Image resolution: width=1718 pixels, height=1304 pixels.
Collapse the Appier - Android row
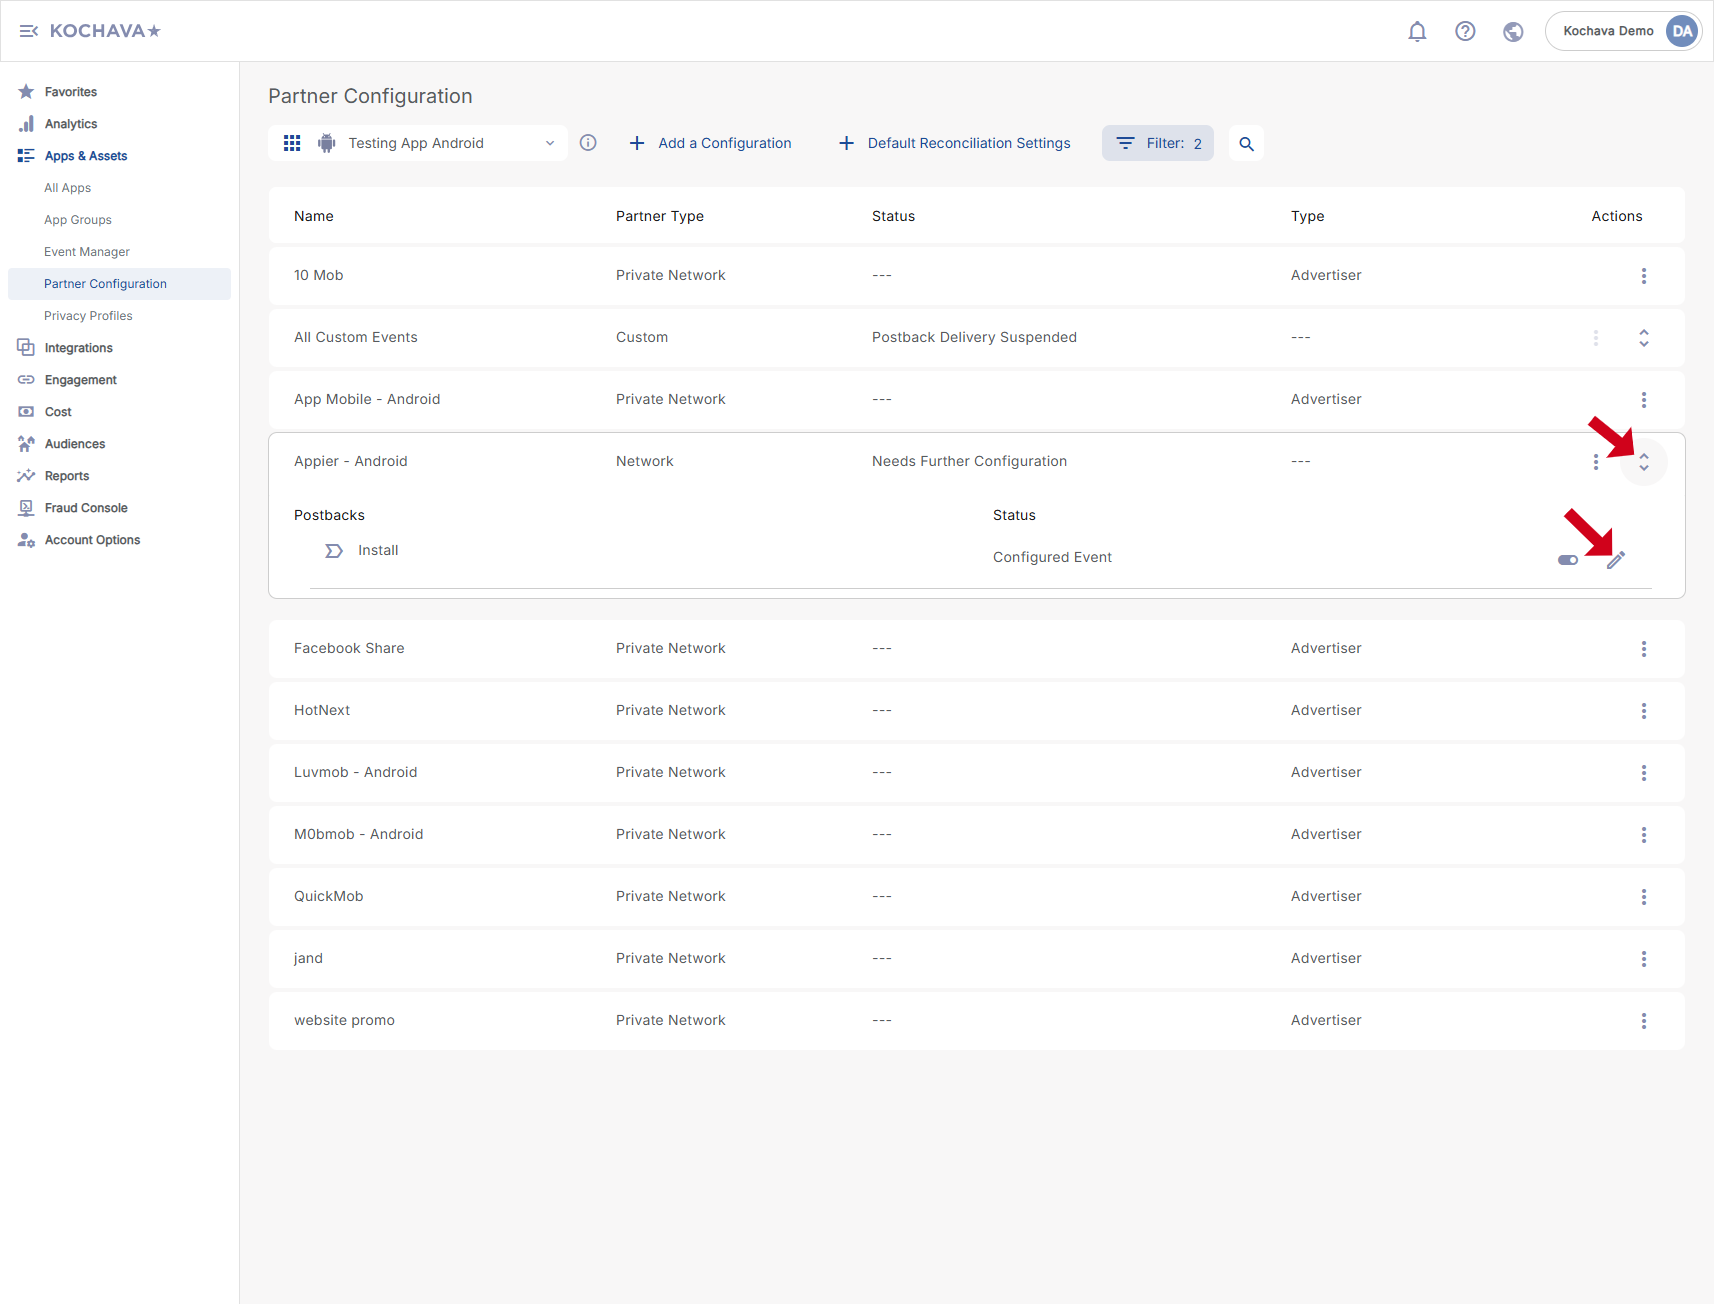click(x=1643, y=462)
